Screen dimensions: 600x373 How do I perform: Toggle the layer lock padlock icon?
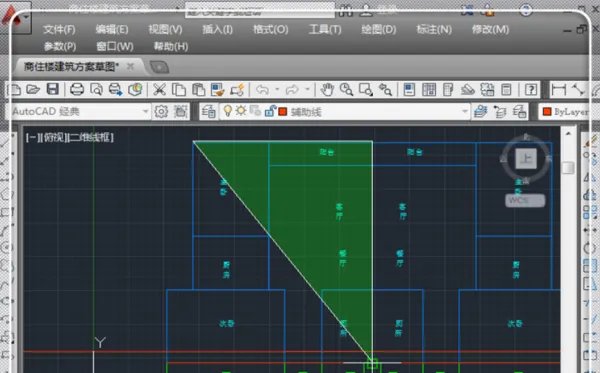pos(270,111)
